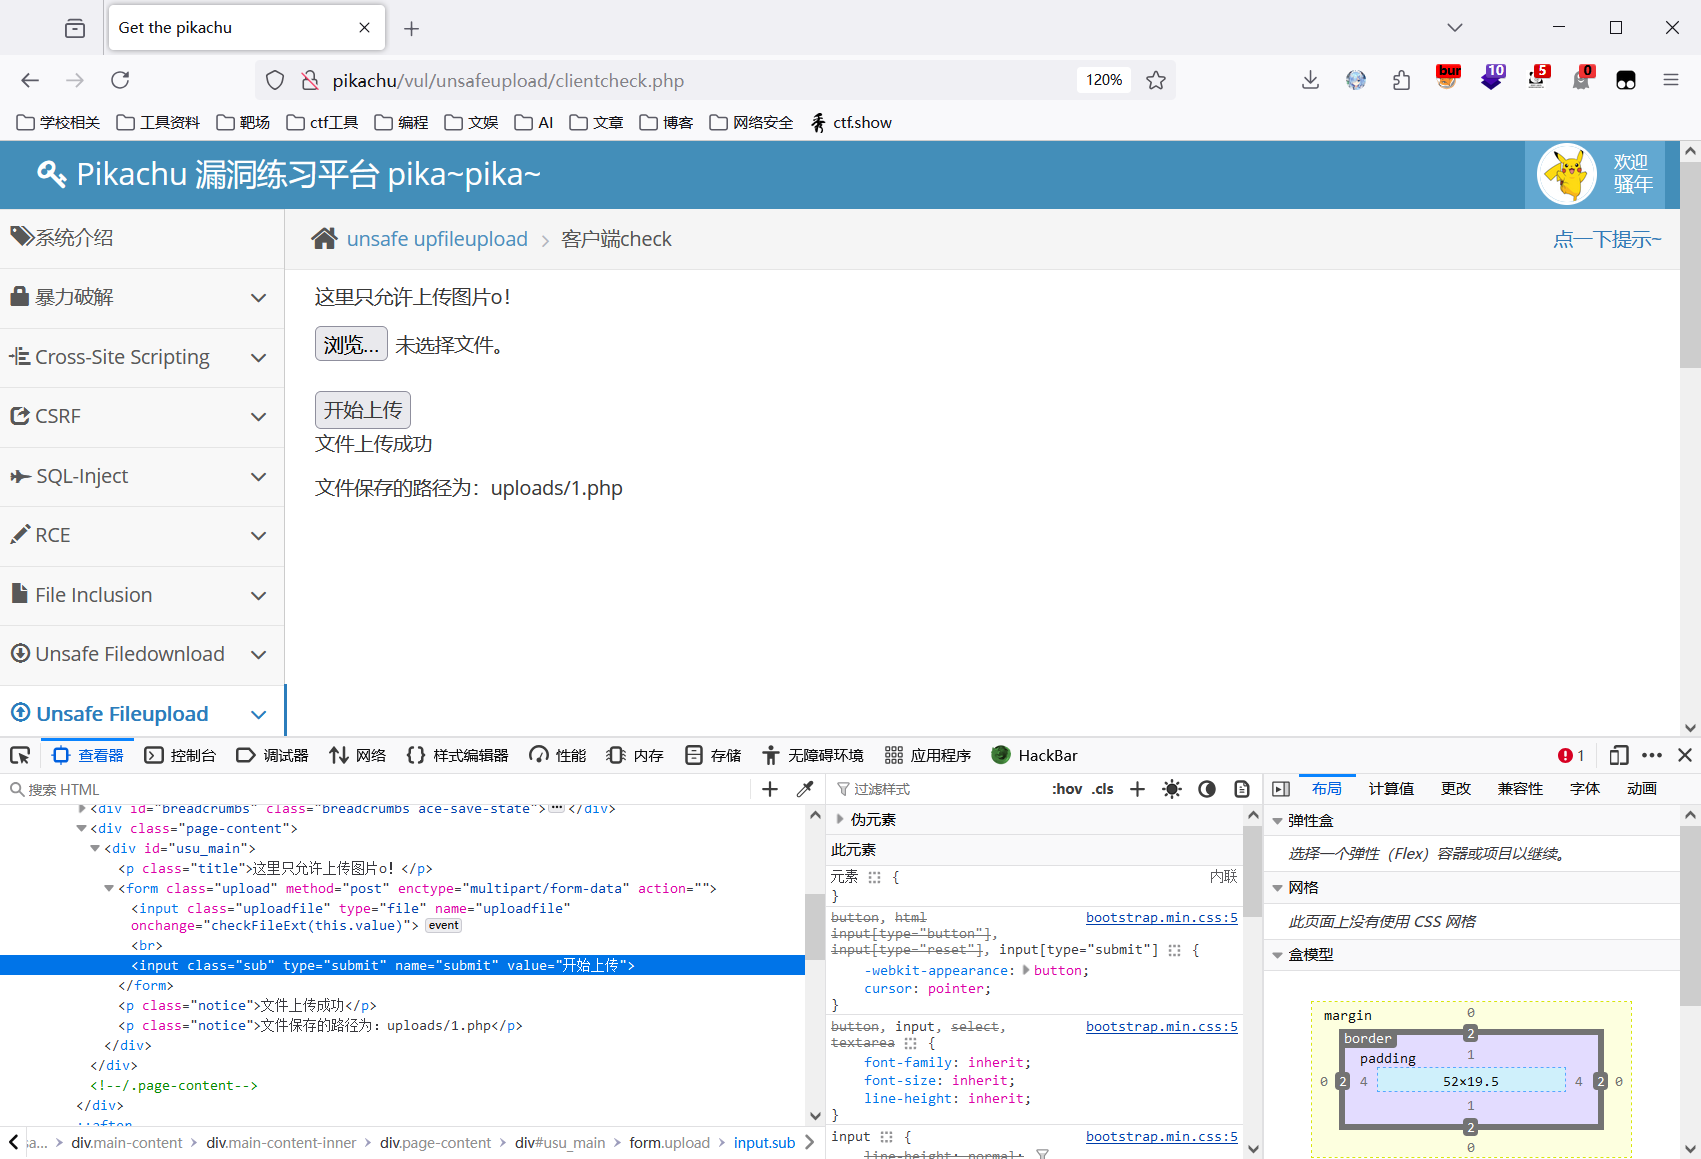The image size is (1701, 1159).
Task: Expand the SQL-Inject menu
Action: [x=142, y=476]
